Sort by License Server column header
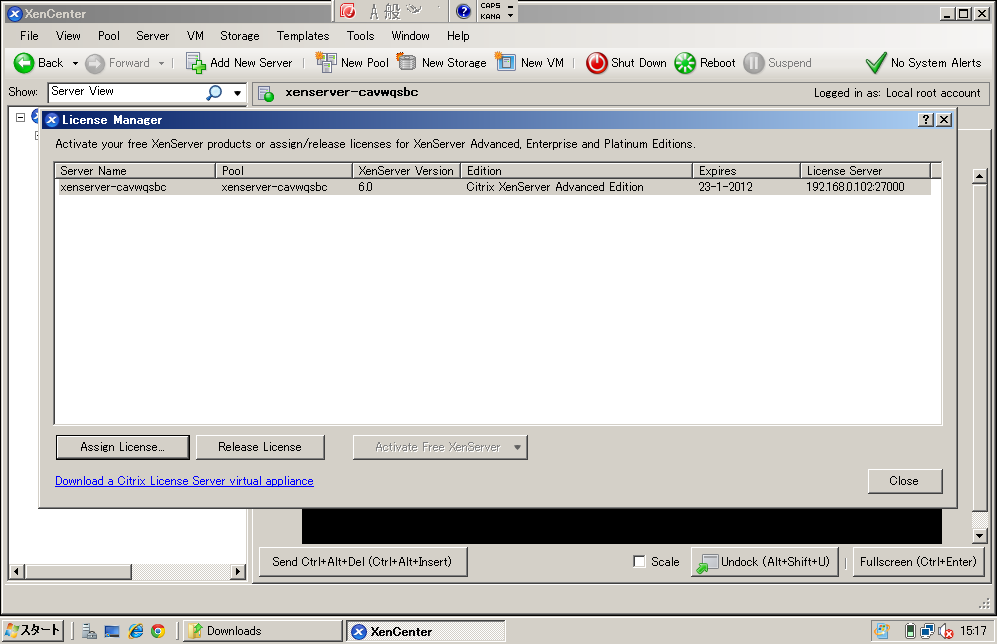 [x=865, y=170]
